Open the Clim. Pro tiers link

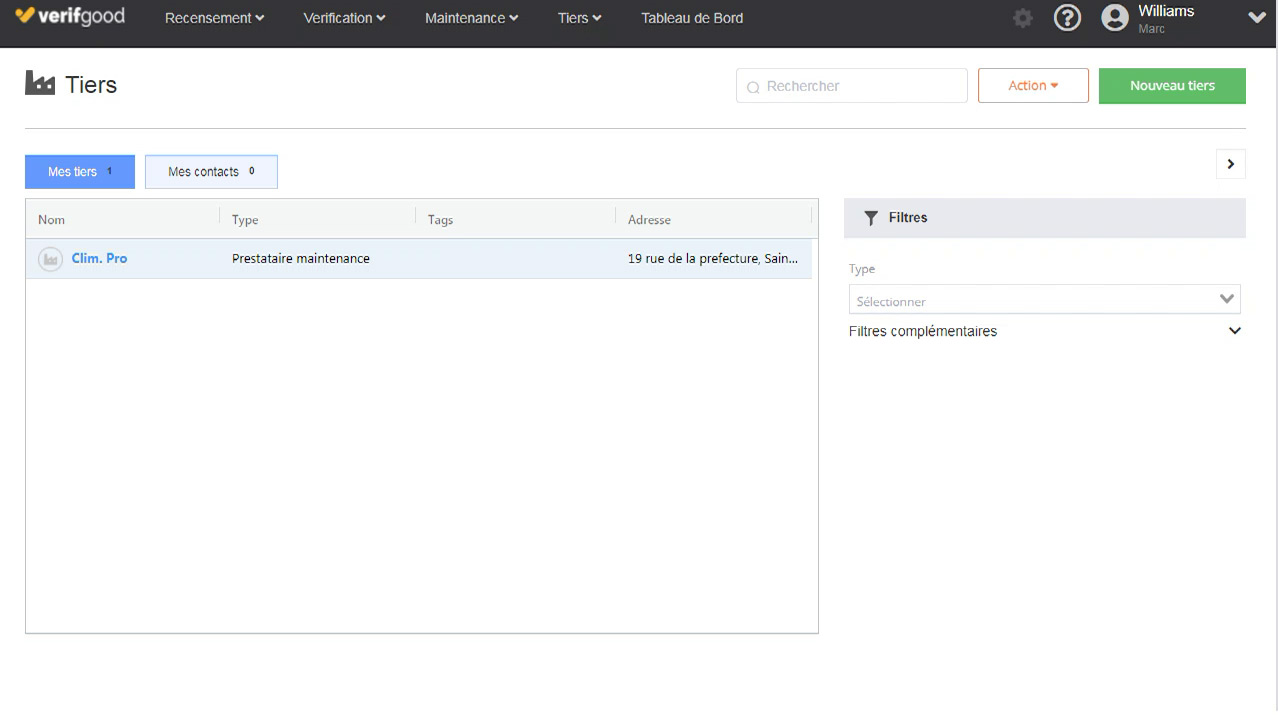99,258
